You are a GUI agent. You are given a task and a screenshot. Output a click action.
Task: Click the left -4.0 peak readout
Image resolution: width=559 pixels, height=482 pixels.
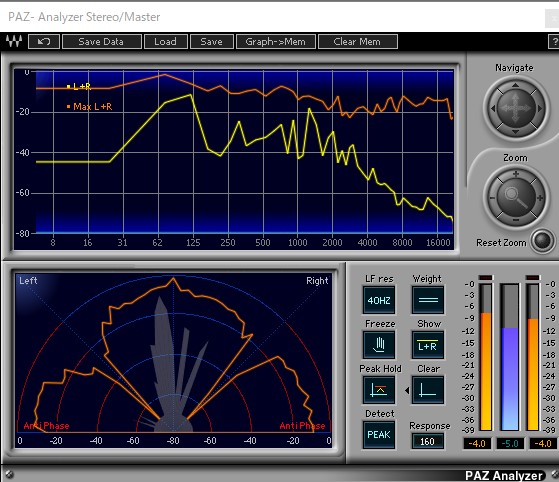click(477, 443)
